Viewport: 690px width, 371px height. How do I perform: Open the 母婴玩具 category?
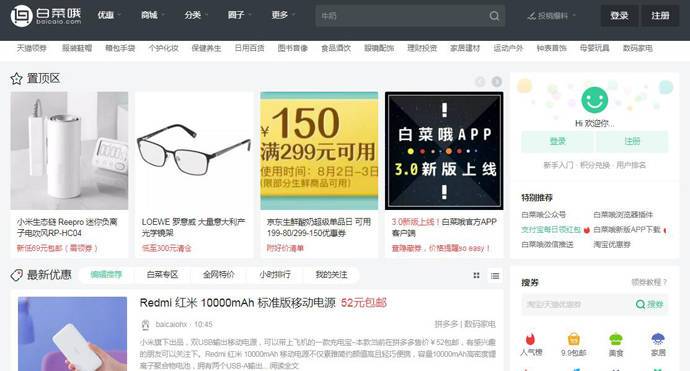pos(595,48)
